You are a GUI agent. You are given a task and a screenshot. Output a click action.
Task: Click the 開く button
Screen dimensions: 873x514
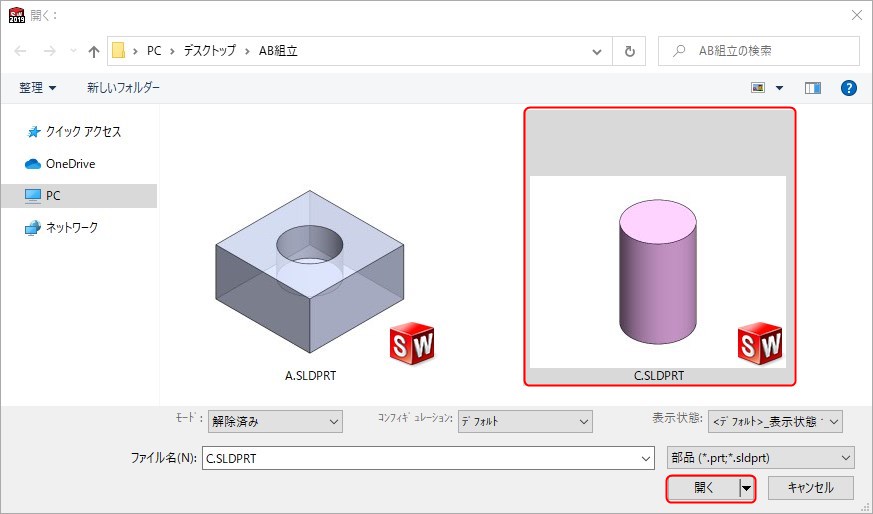pos(703,488)
